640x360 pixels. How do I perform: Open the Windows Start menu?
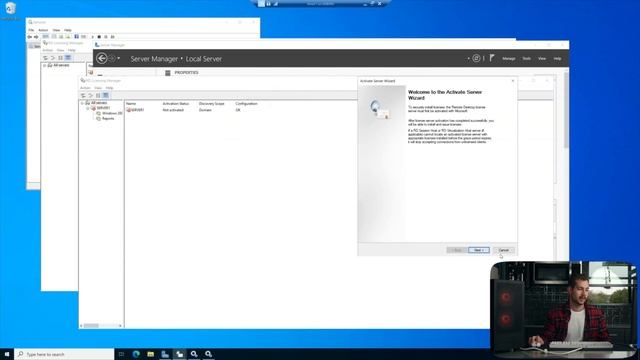coord(7,354)
